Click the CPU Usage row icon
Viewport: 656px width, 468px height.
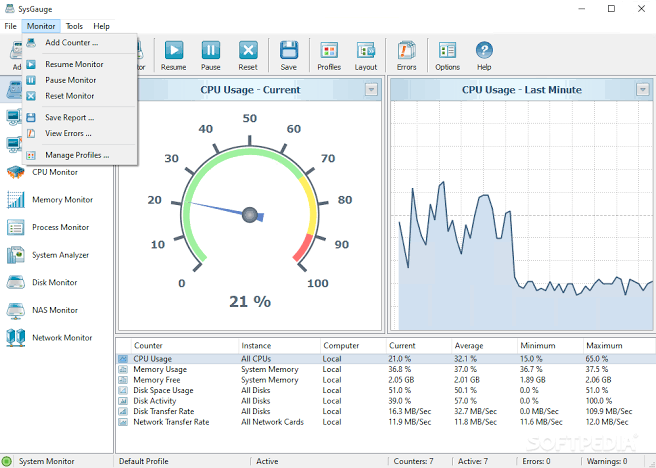pos(123,359)
